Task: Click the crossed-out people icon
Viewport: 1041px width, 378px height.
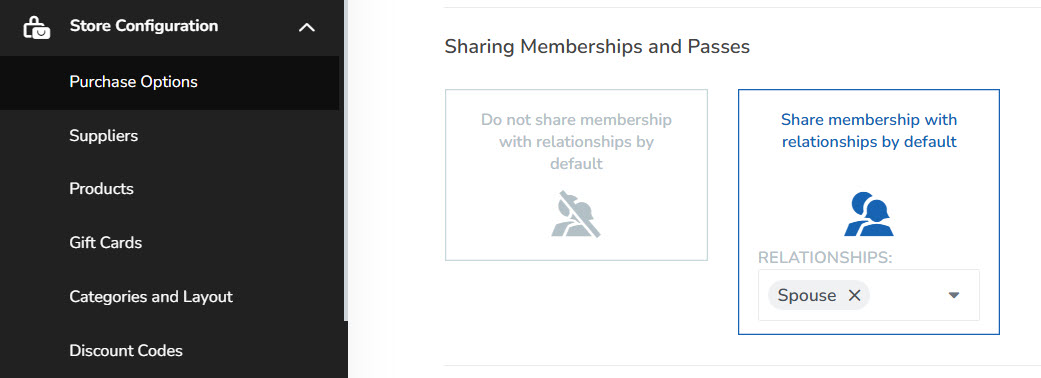Action: click(576, 214)
